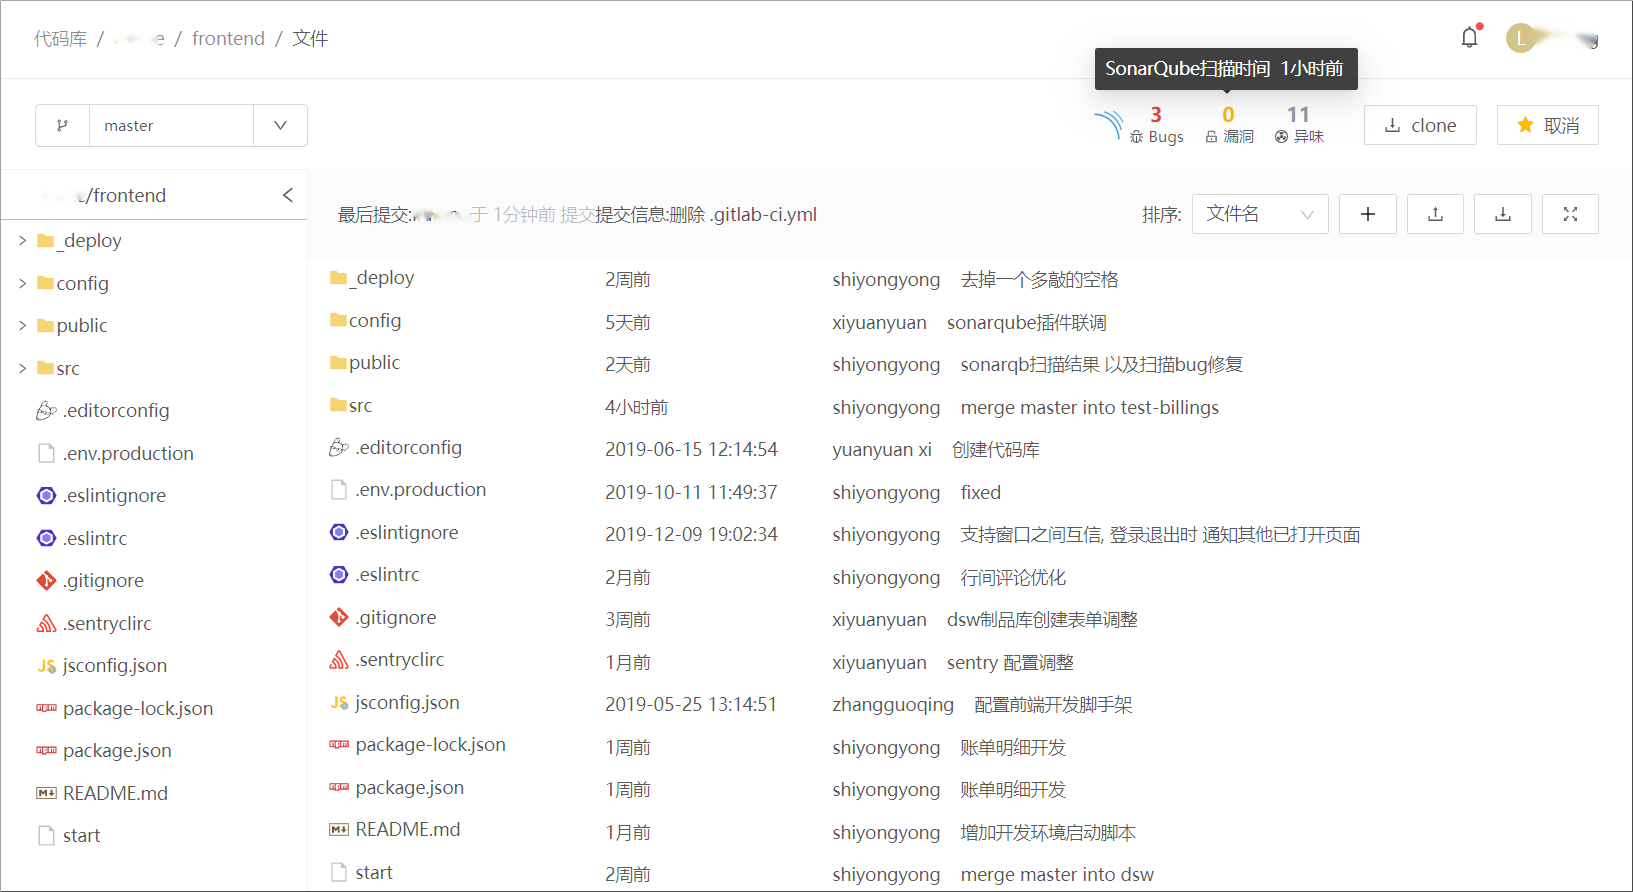Image resolution: width=1633 pixels, height=892 pixels.
Task: Go to 代码库 in breadcrumb
Action: tap(60, 39)
